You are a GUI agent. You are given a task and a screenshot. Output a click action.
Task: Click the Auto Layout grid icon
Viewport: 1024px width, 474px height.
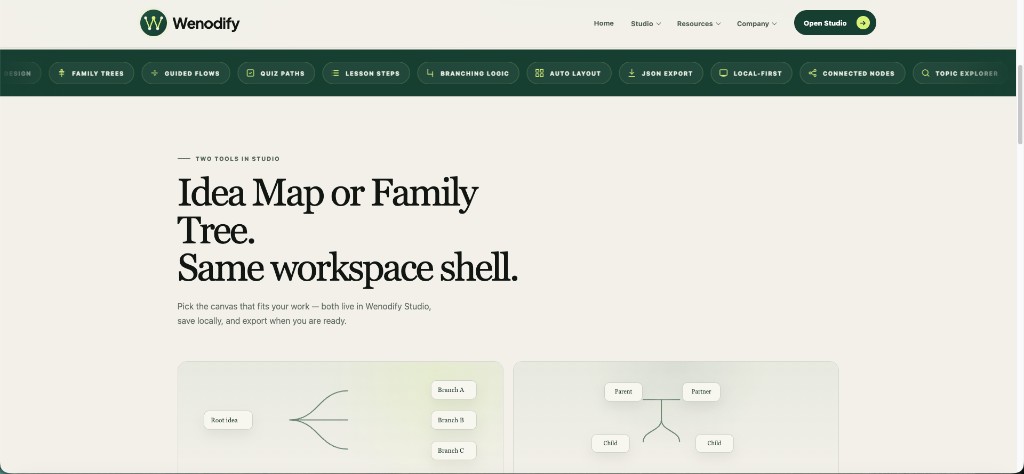tap(539, 73)
